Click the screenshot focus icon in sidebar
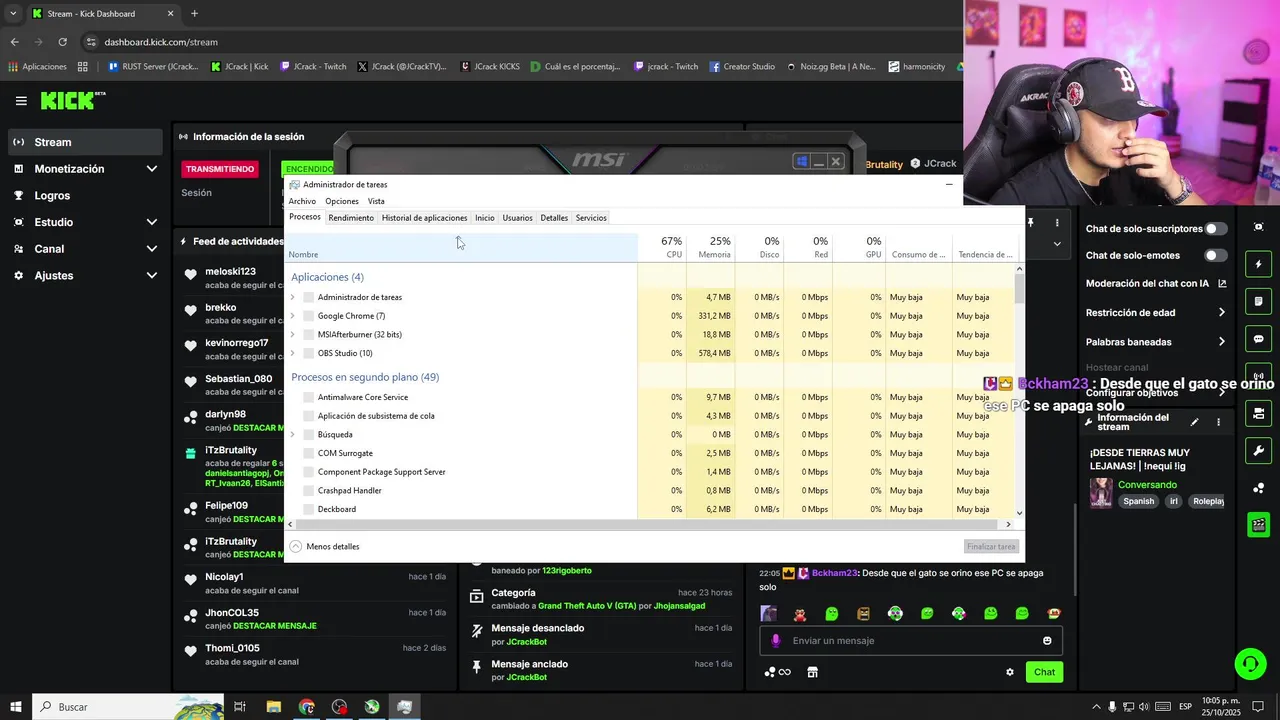1280x720 pixels. (x=1259, y=227)
